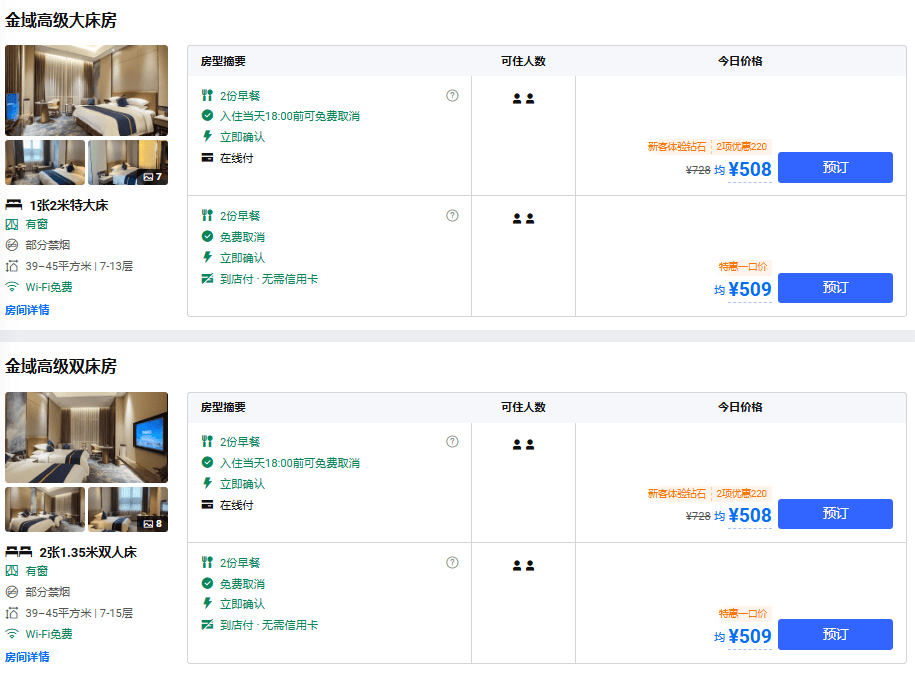Open main photo of 金域高级大床房
Image resolution: width=915 pixels, height=676 pixels.
pyautogui.click(x=86, y=90)
